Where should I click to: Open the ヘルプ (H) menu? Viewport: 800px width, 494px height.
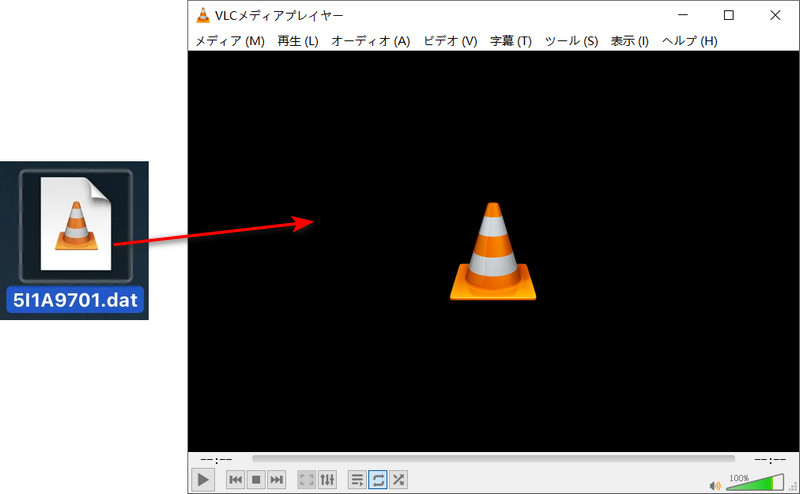690,41
